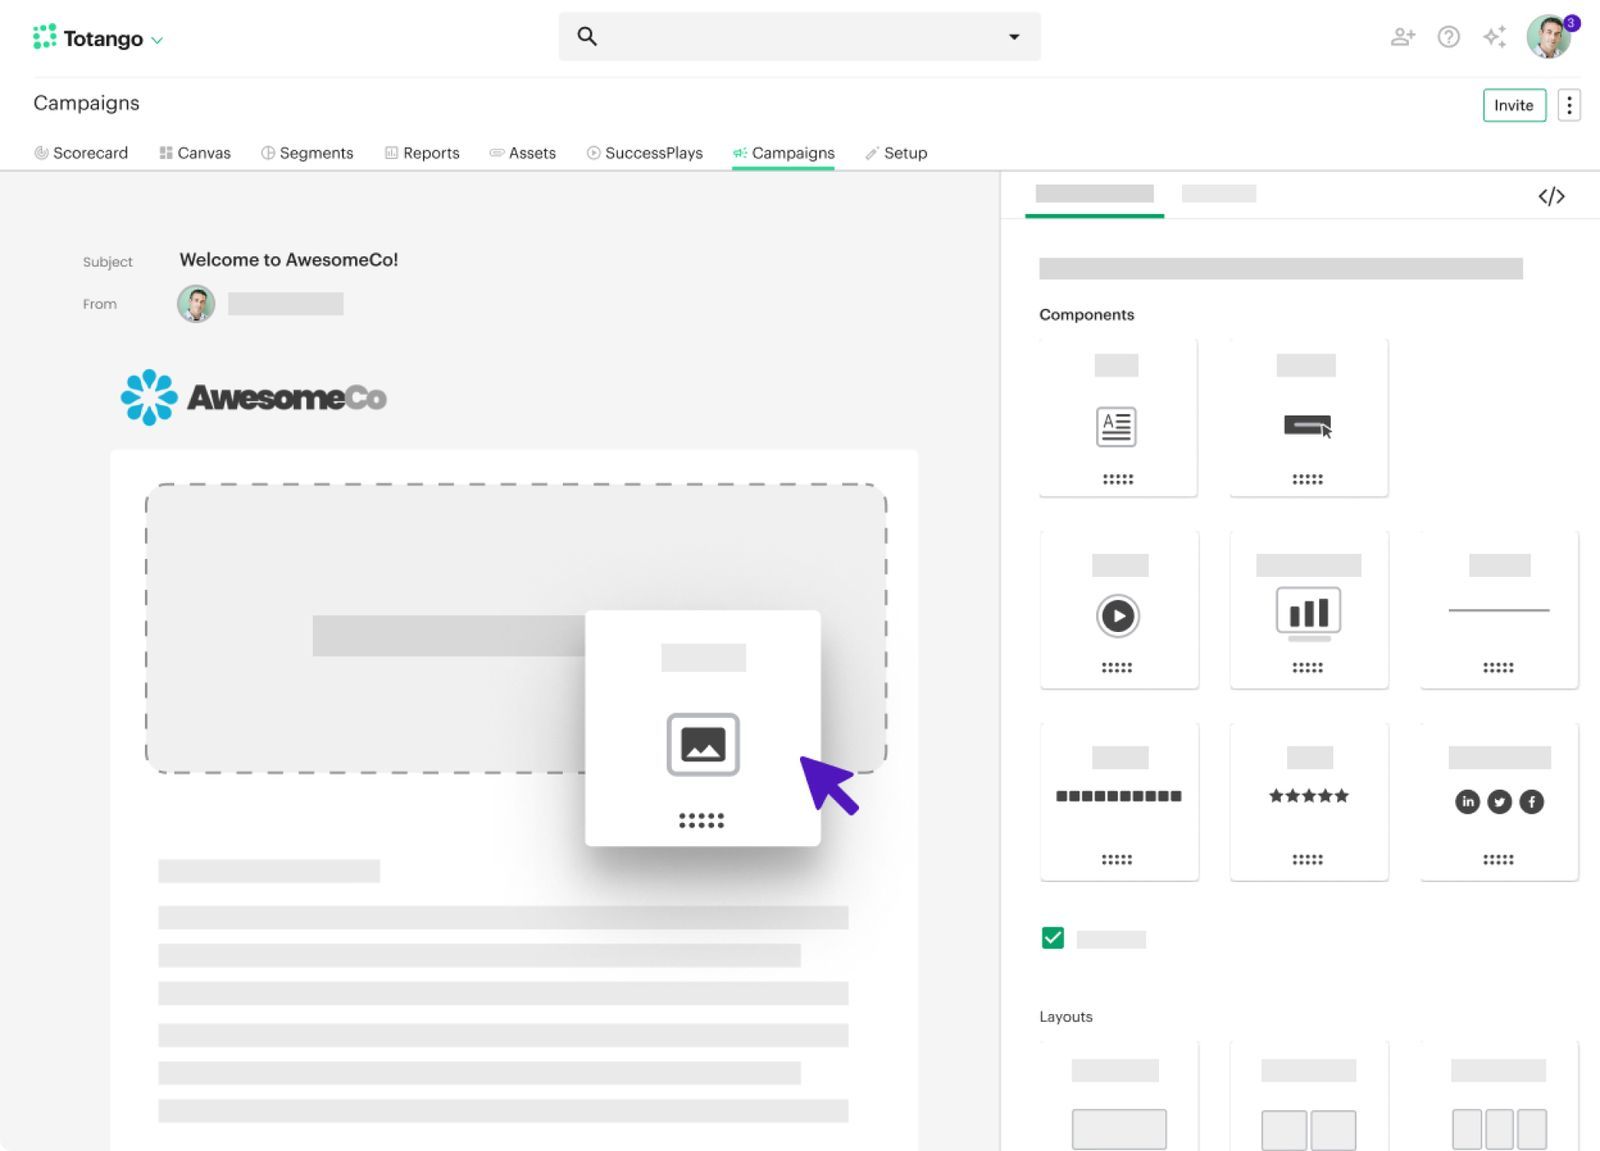Click the Invite button
The width and height of the screenshot is (1600, 1151).
[1513, 104]
